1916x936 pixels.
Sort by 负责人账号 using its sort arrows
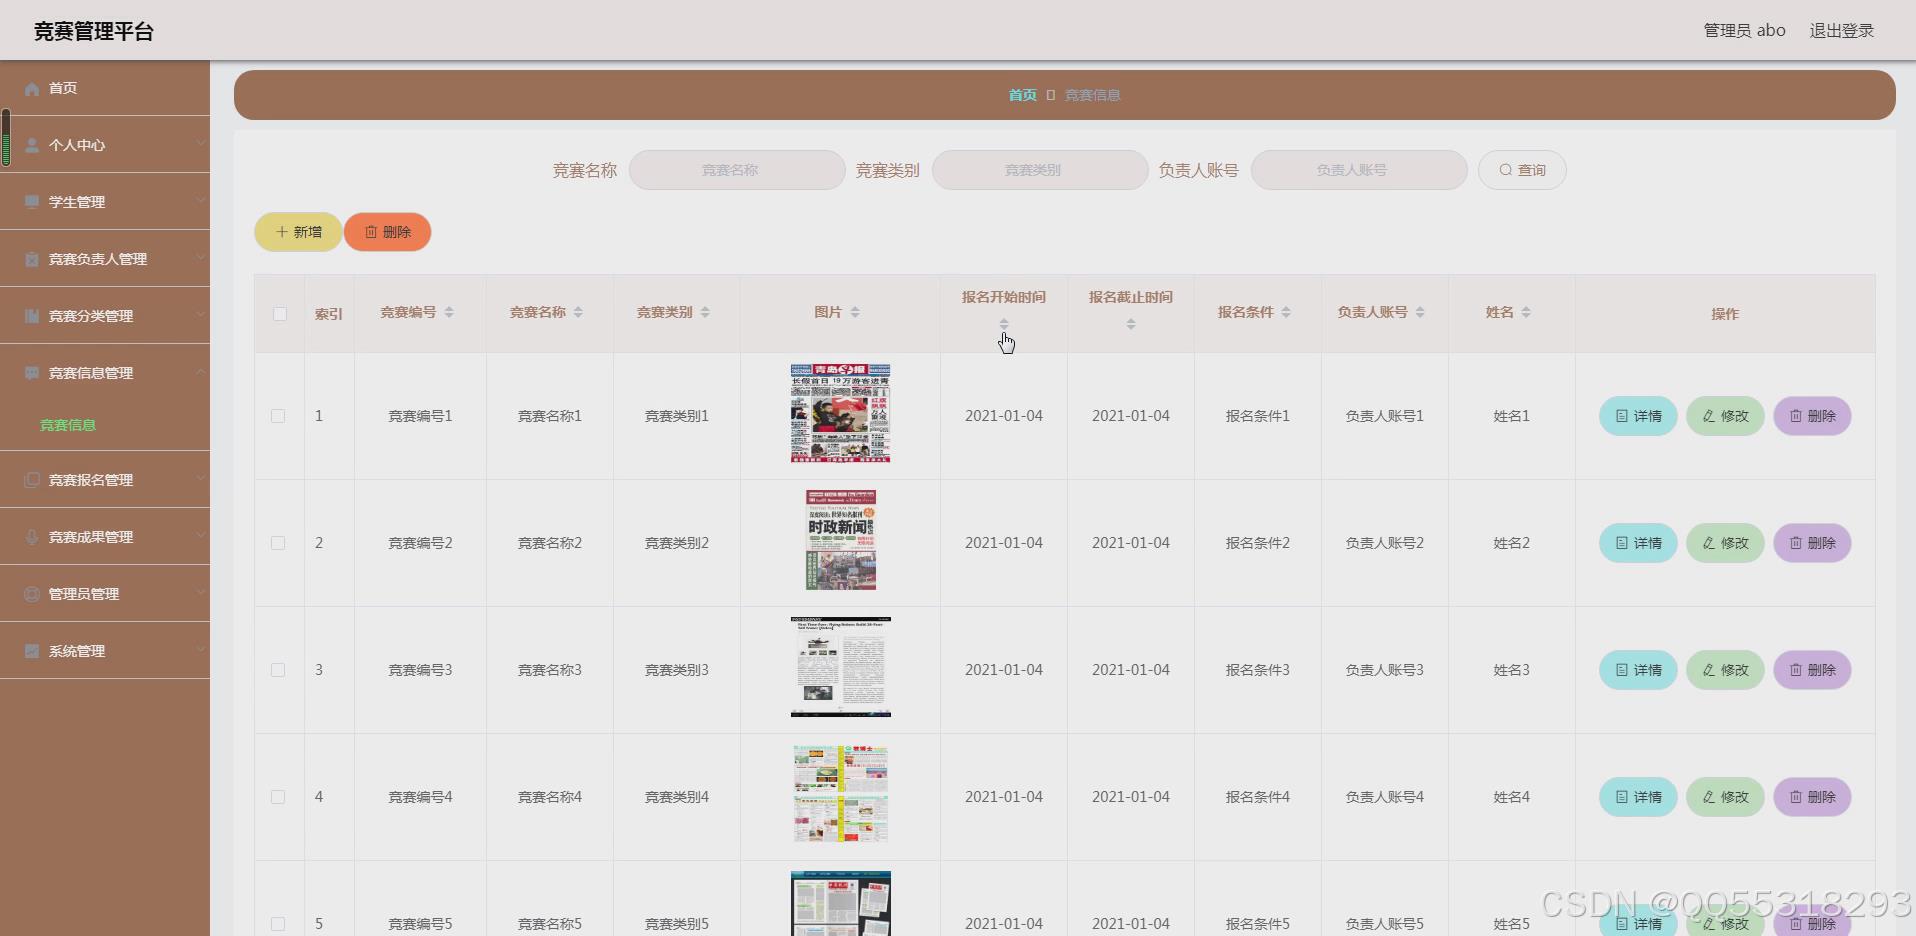[1420, 313]
